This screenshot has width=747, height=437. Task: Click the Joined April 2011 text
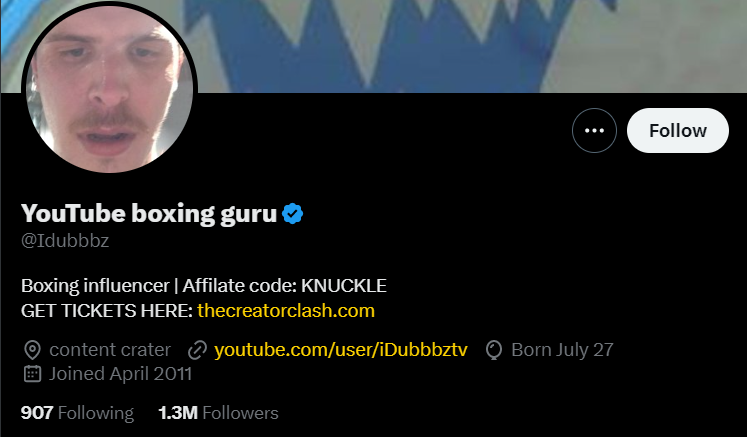coord(121,374)
